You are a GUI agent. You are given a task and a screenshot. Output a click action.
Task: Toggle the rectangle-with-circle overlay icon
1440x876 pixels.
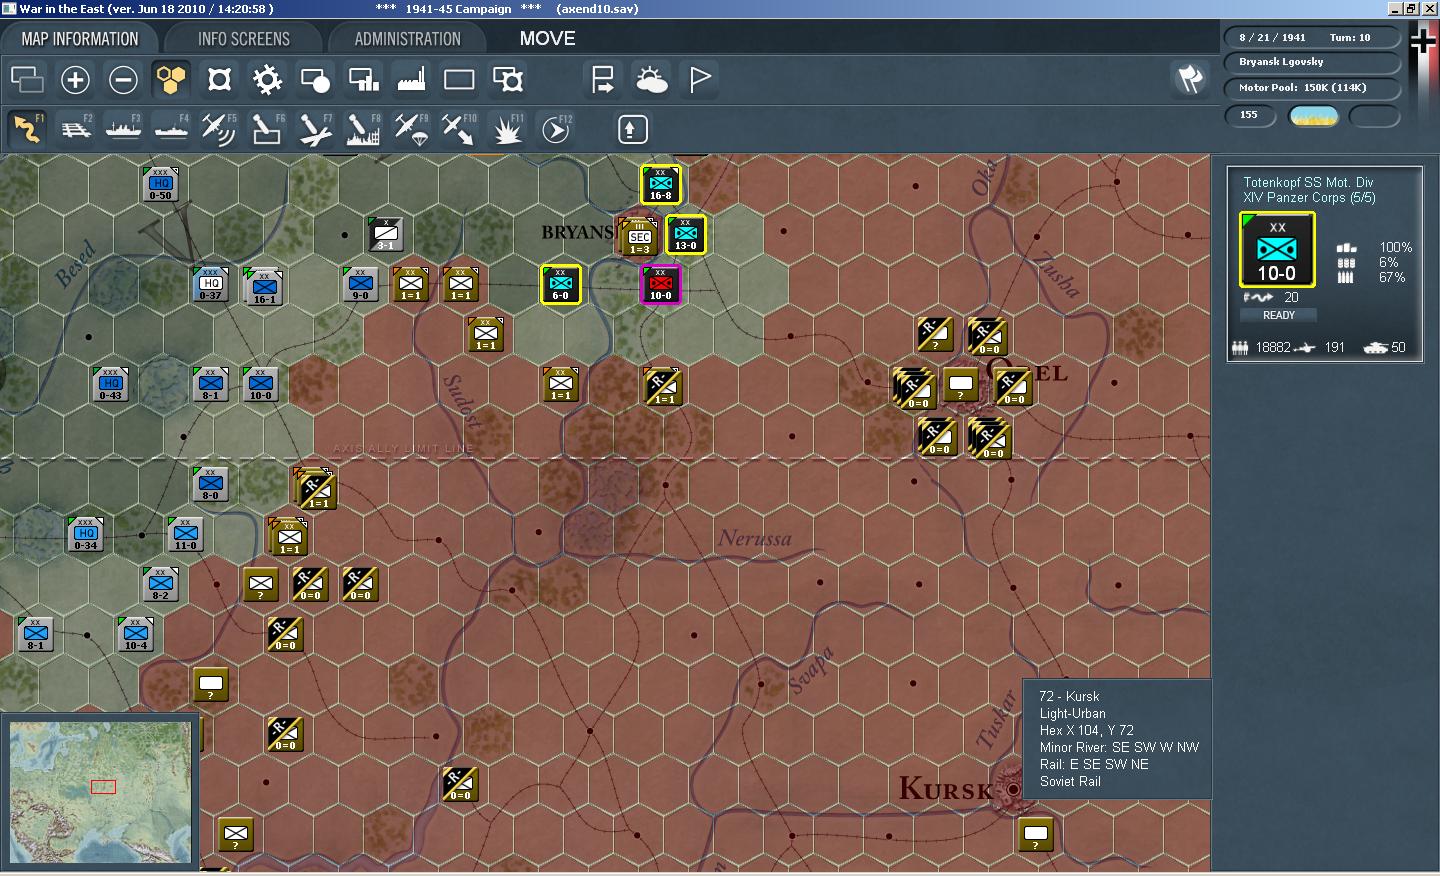[x=315, y=80]
